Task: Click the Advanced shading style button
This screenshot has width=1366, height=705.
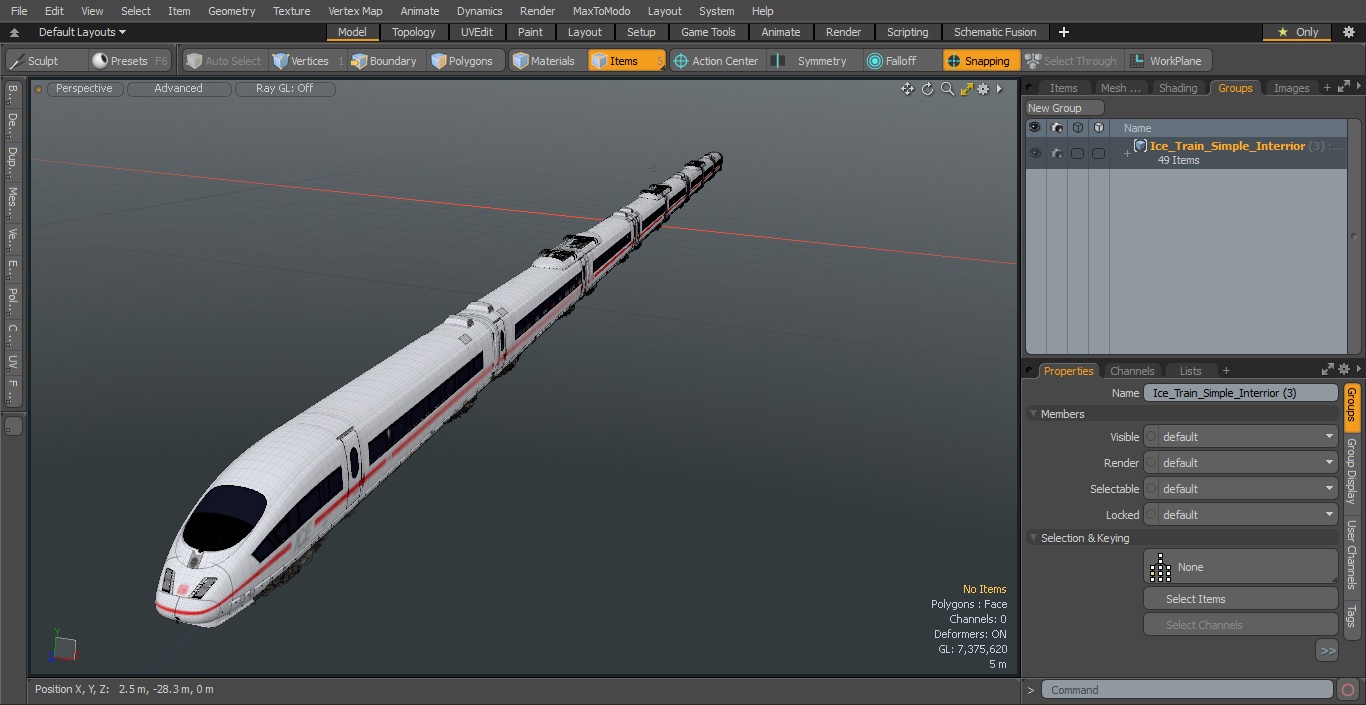Action: [179, 88]
